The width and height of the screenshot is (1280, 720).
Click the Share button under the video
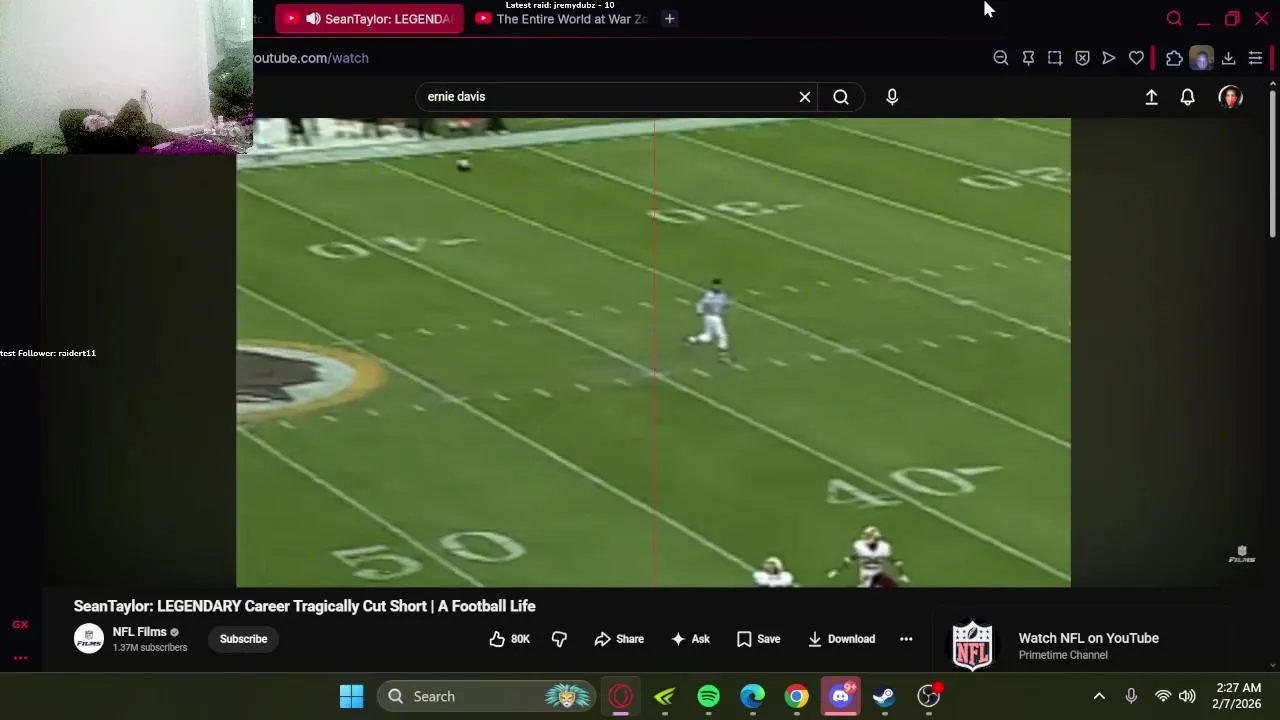[619, 639]
